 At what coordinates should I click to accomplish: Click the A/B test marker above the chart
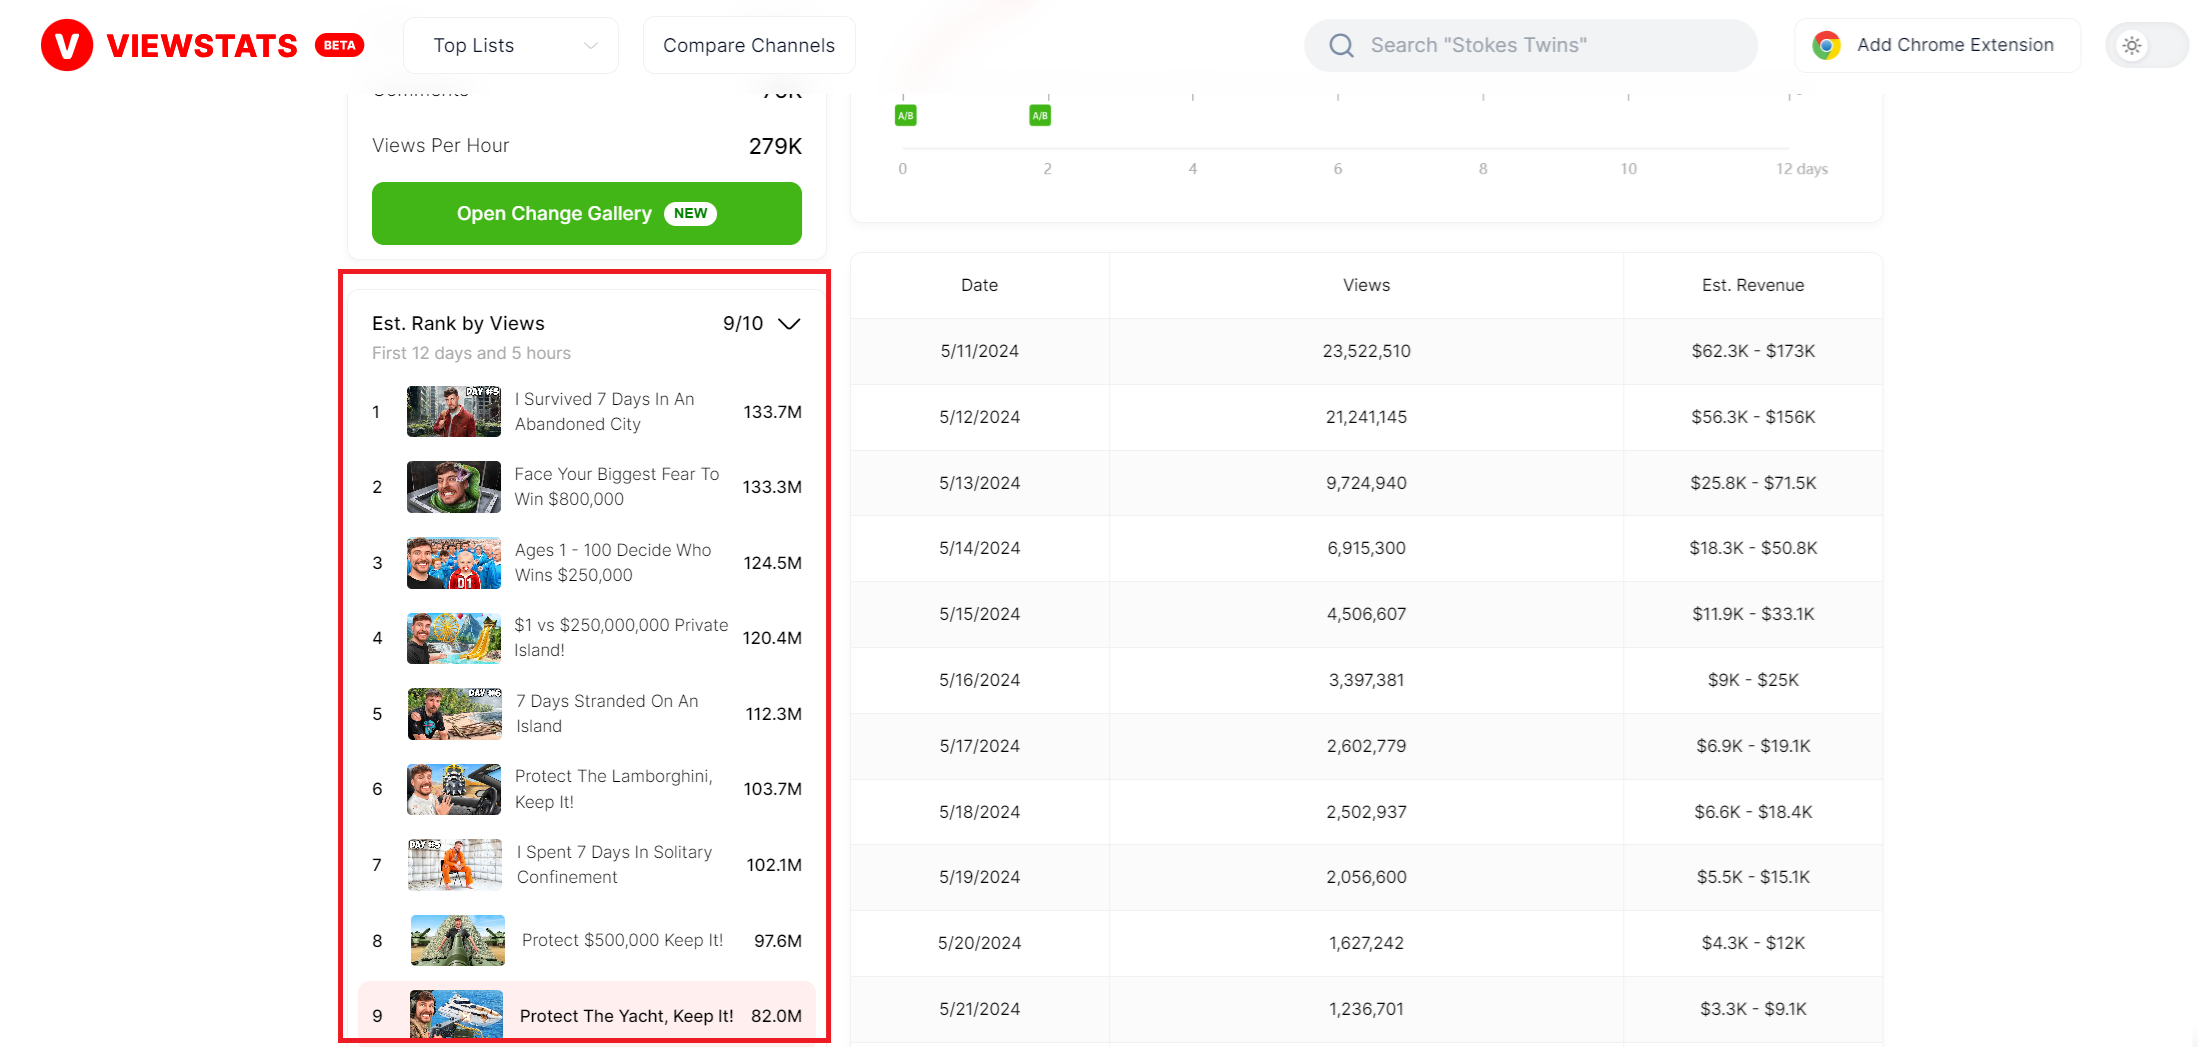(x=905, y=114)
